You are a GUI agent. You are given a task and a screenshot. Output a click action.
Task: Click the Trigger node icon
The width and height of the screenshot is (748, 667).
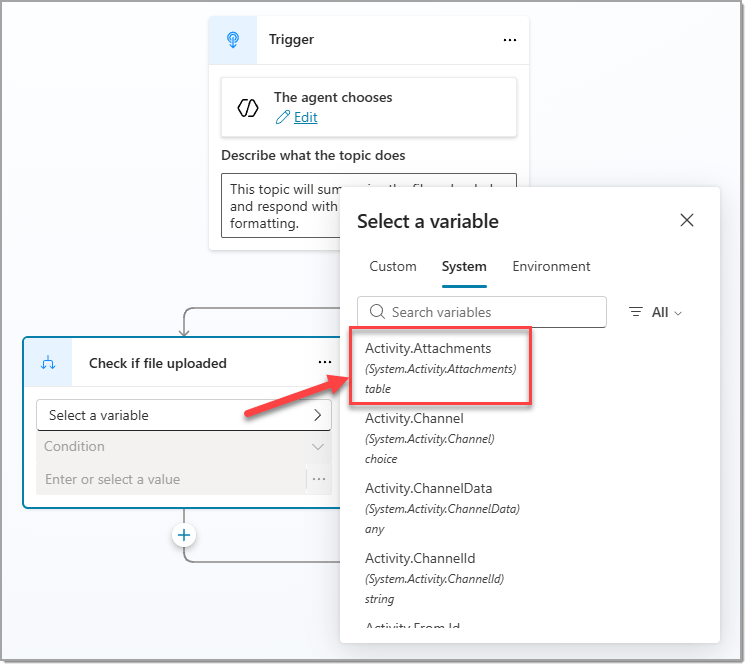(x=233, y=40)
